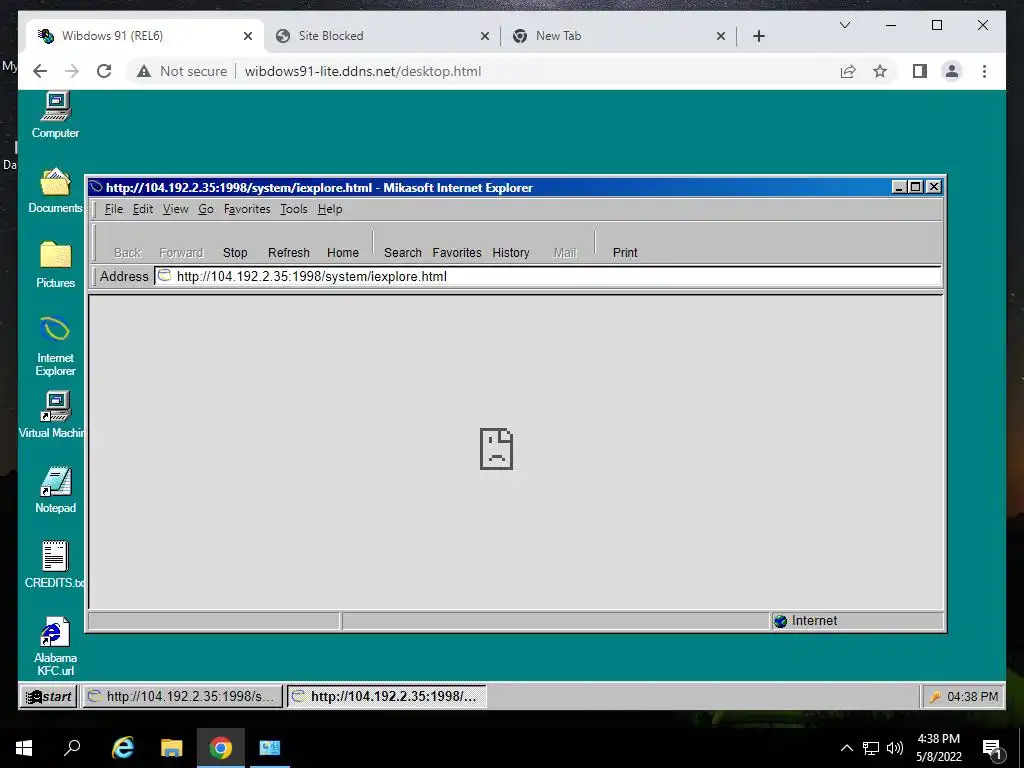This screenshot has width=1024, height=768.
Task: Click the Forward toolbar button
Action: click(x=182, y=253)
